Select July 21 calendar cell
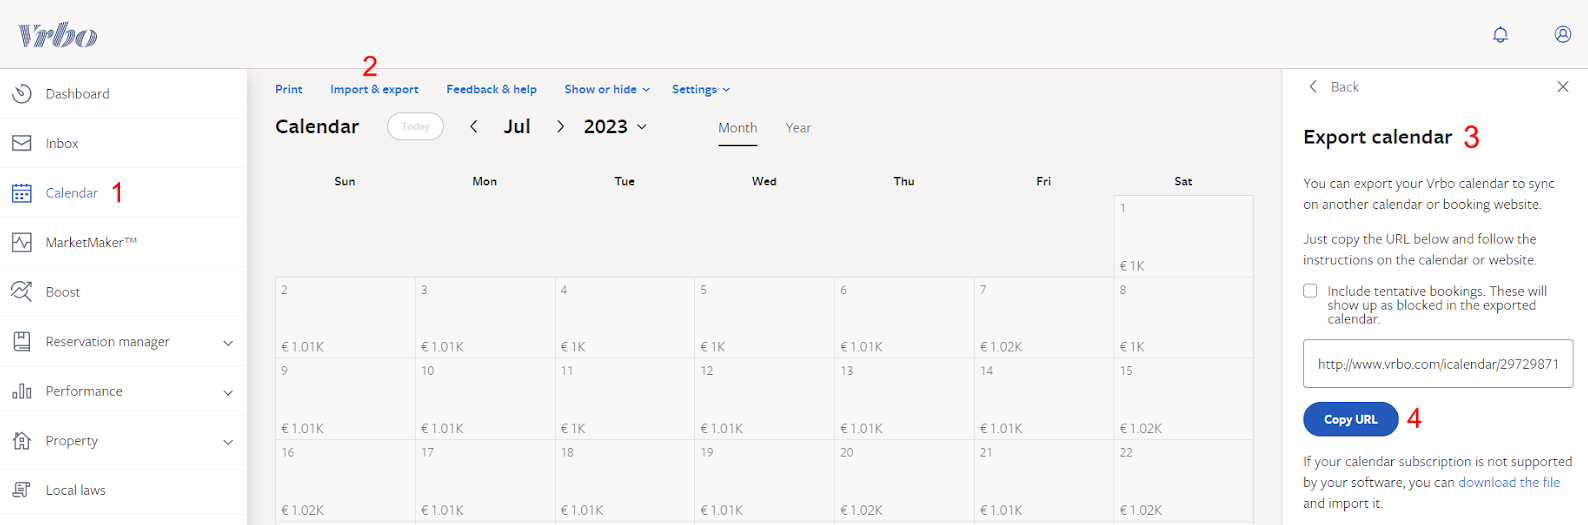The width and height of the screenshot is (1588, 525). point(1043,481)
